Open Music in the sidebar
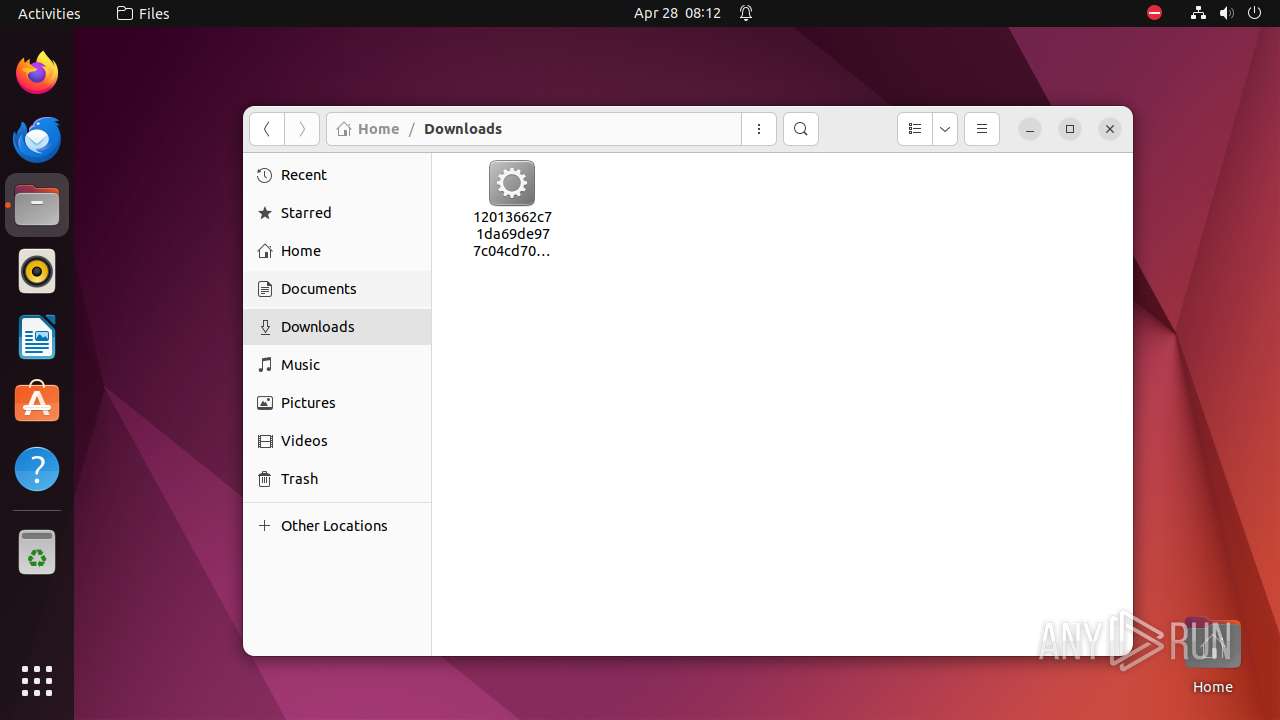1280x720 pixels. [337, 365]
